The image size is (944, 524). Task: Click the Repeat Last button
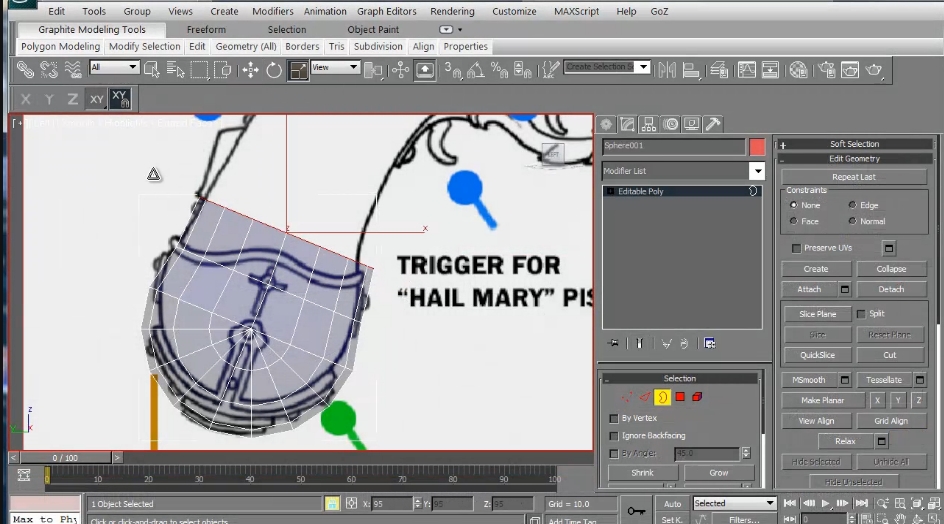pyautogui.click(x=854, y=177)
